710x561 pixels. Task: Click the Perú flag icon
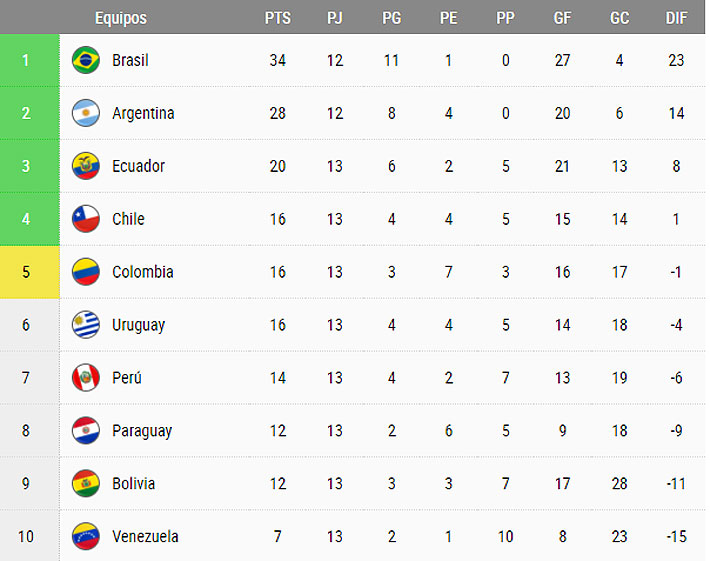(x=86, y=378)
